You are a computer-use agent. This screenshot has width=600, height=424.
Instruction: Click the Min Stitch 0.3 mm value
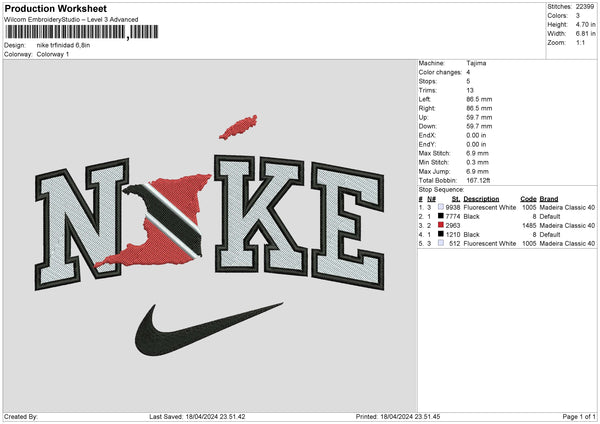(477, 162)
